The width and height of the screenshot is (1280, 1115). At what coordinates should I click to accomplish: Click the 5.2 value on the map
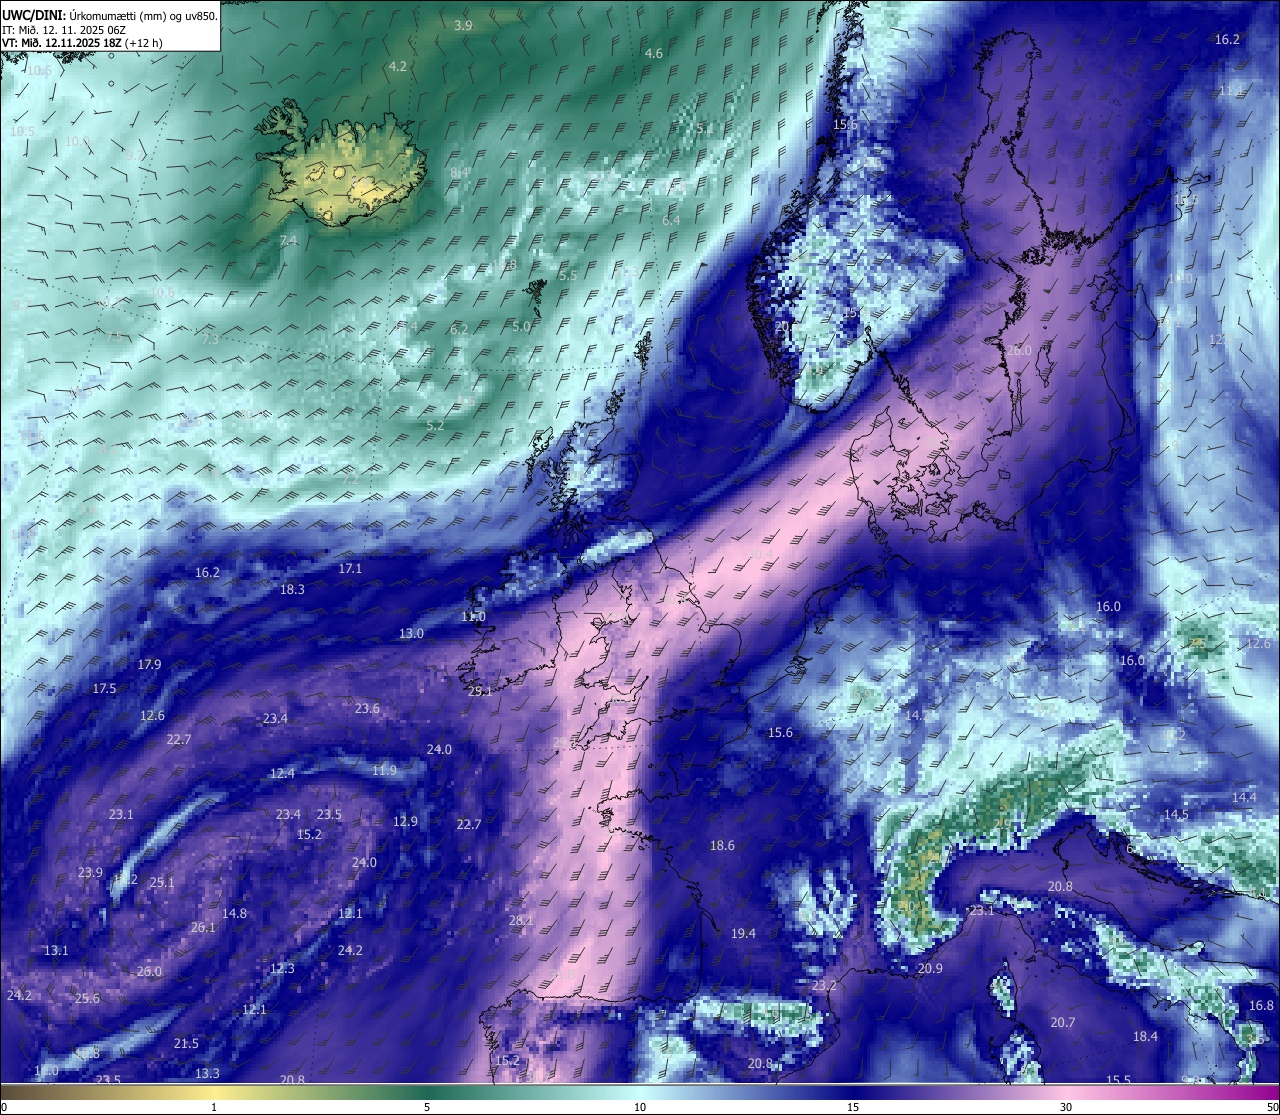[435, 425]
